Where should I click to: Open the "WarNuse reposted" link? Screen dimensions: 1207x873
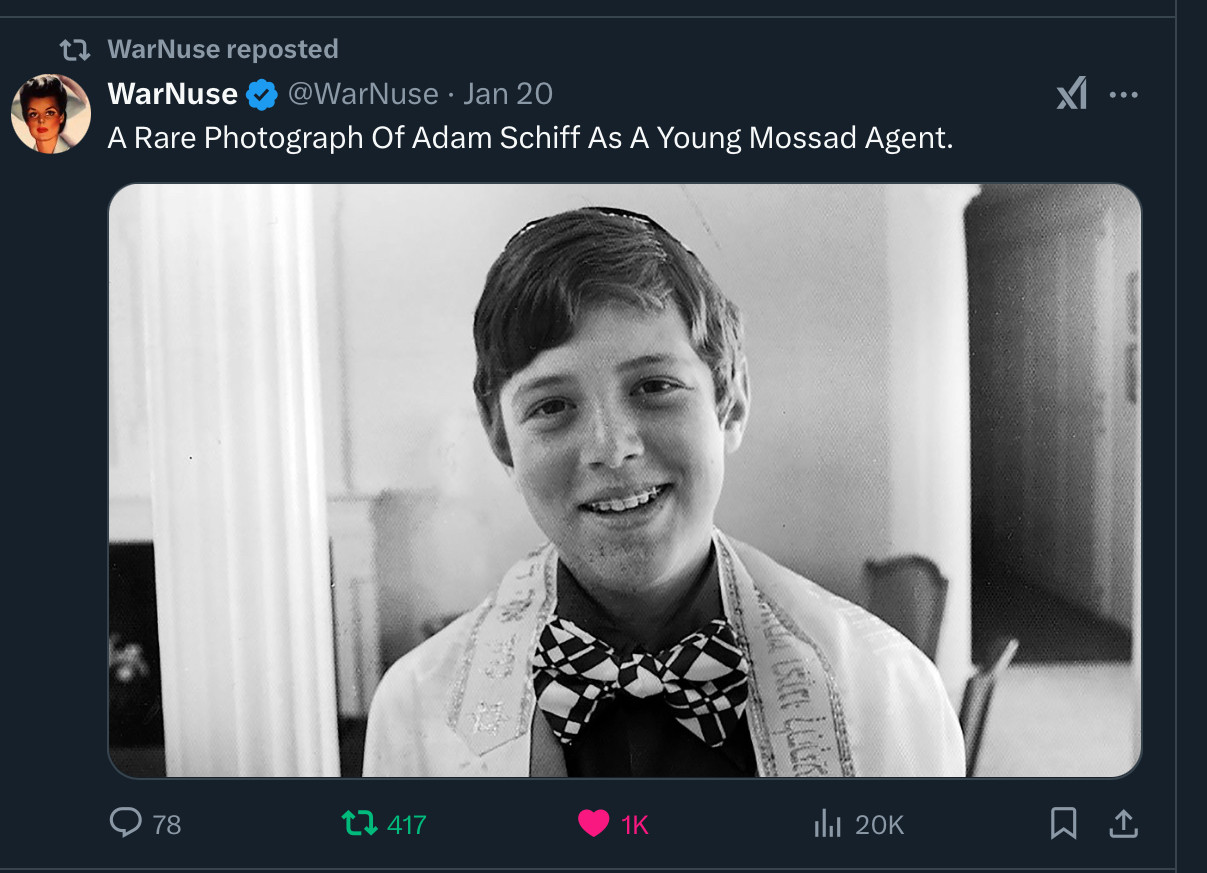pyautogui.click(x=222, y=49)
